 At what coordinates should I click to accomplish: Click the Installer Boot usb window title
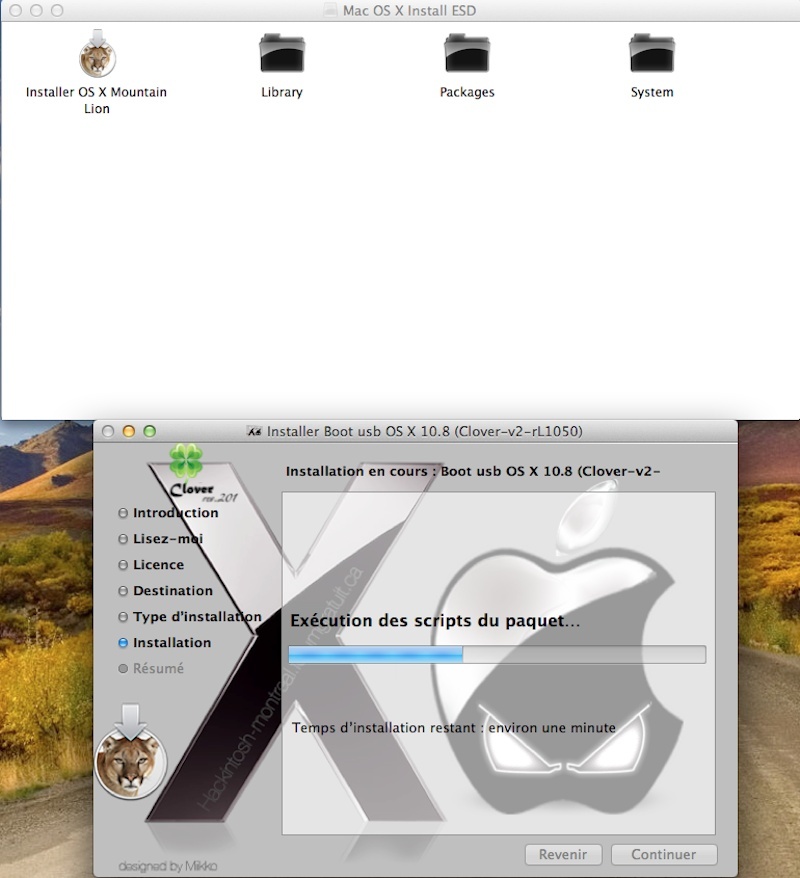[x=424, y=432]
